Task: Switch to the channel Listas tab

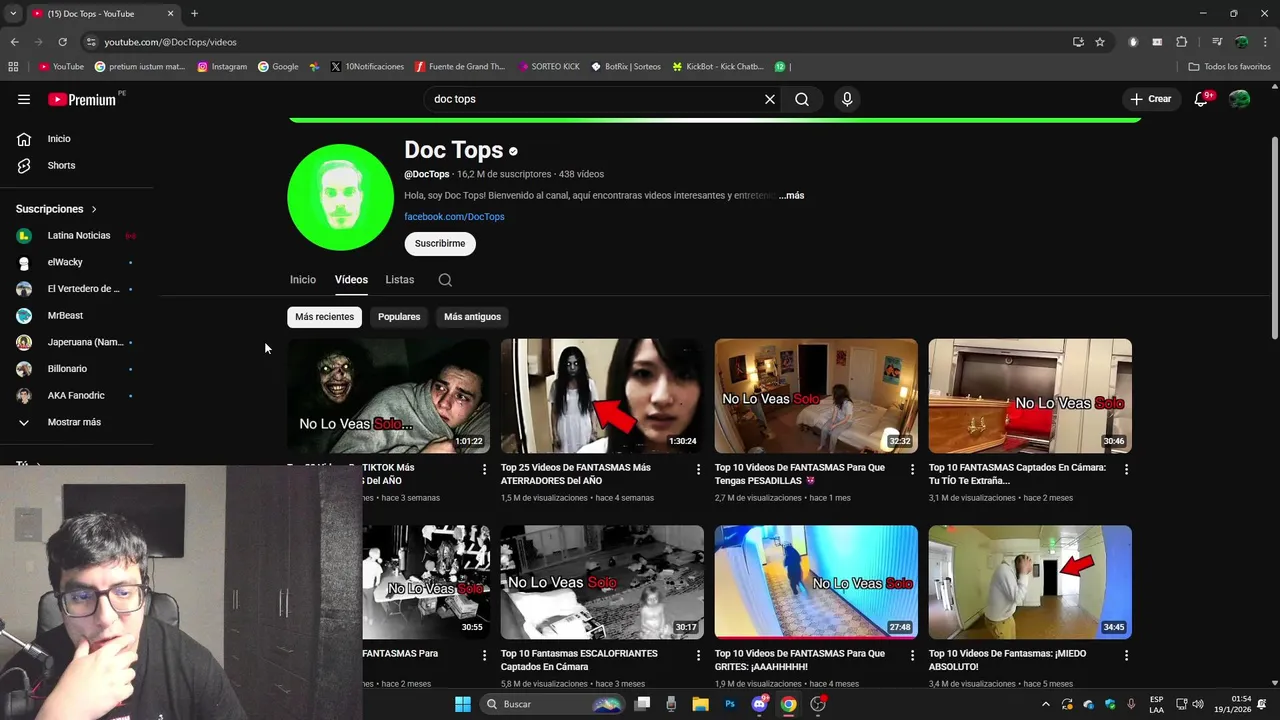Action: click(400, 280)
